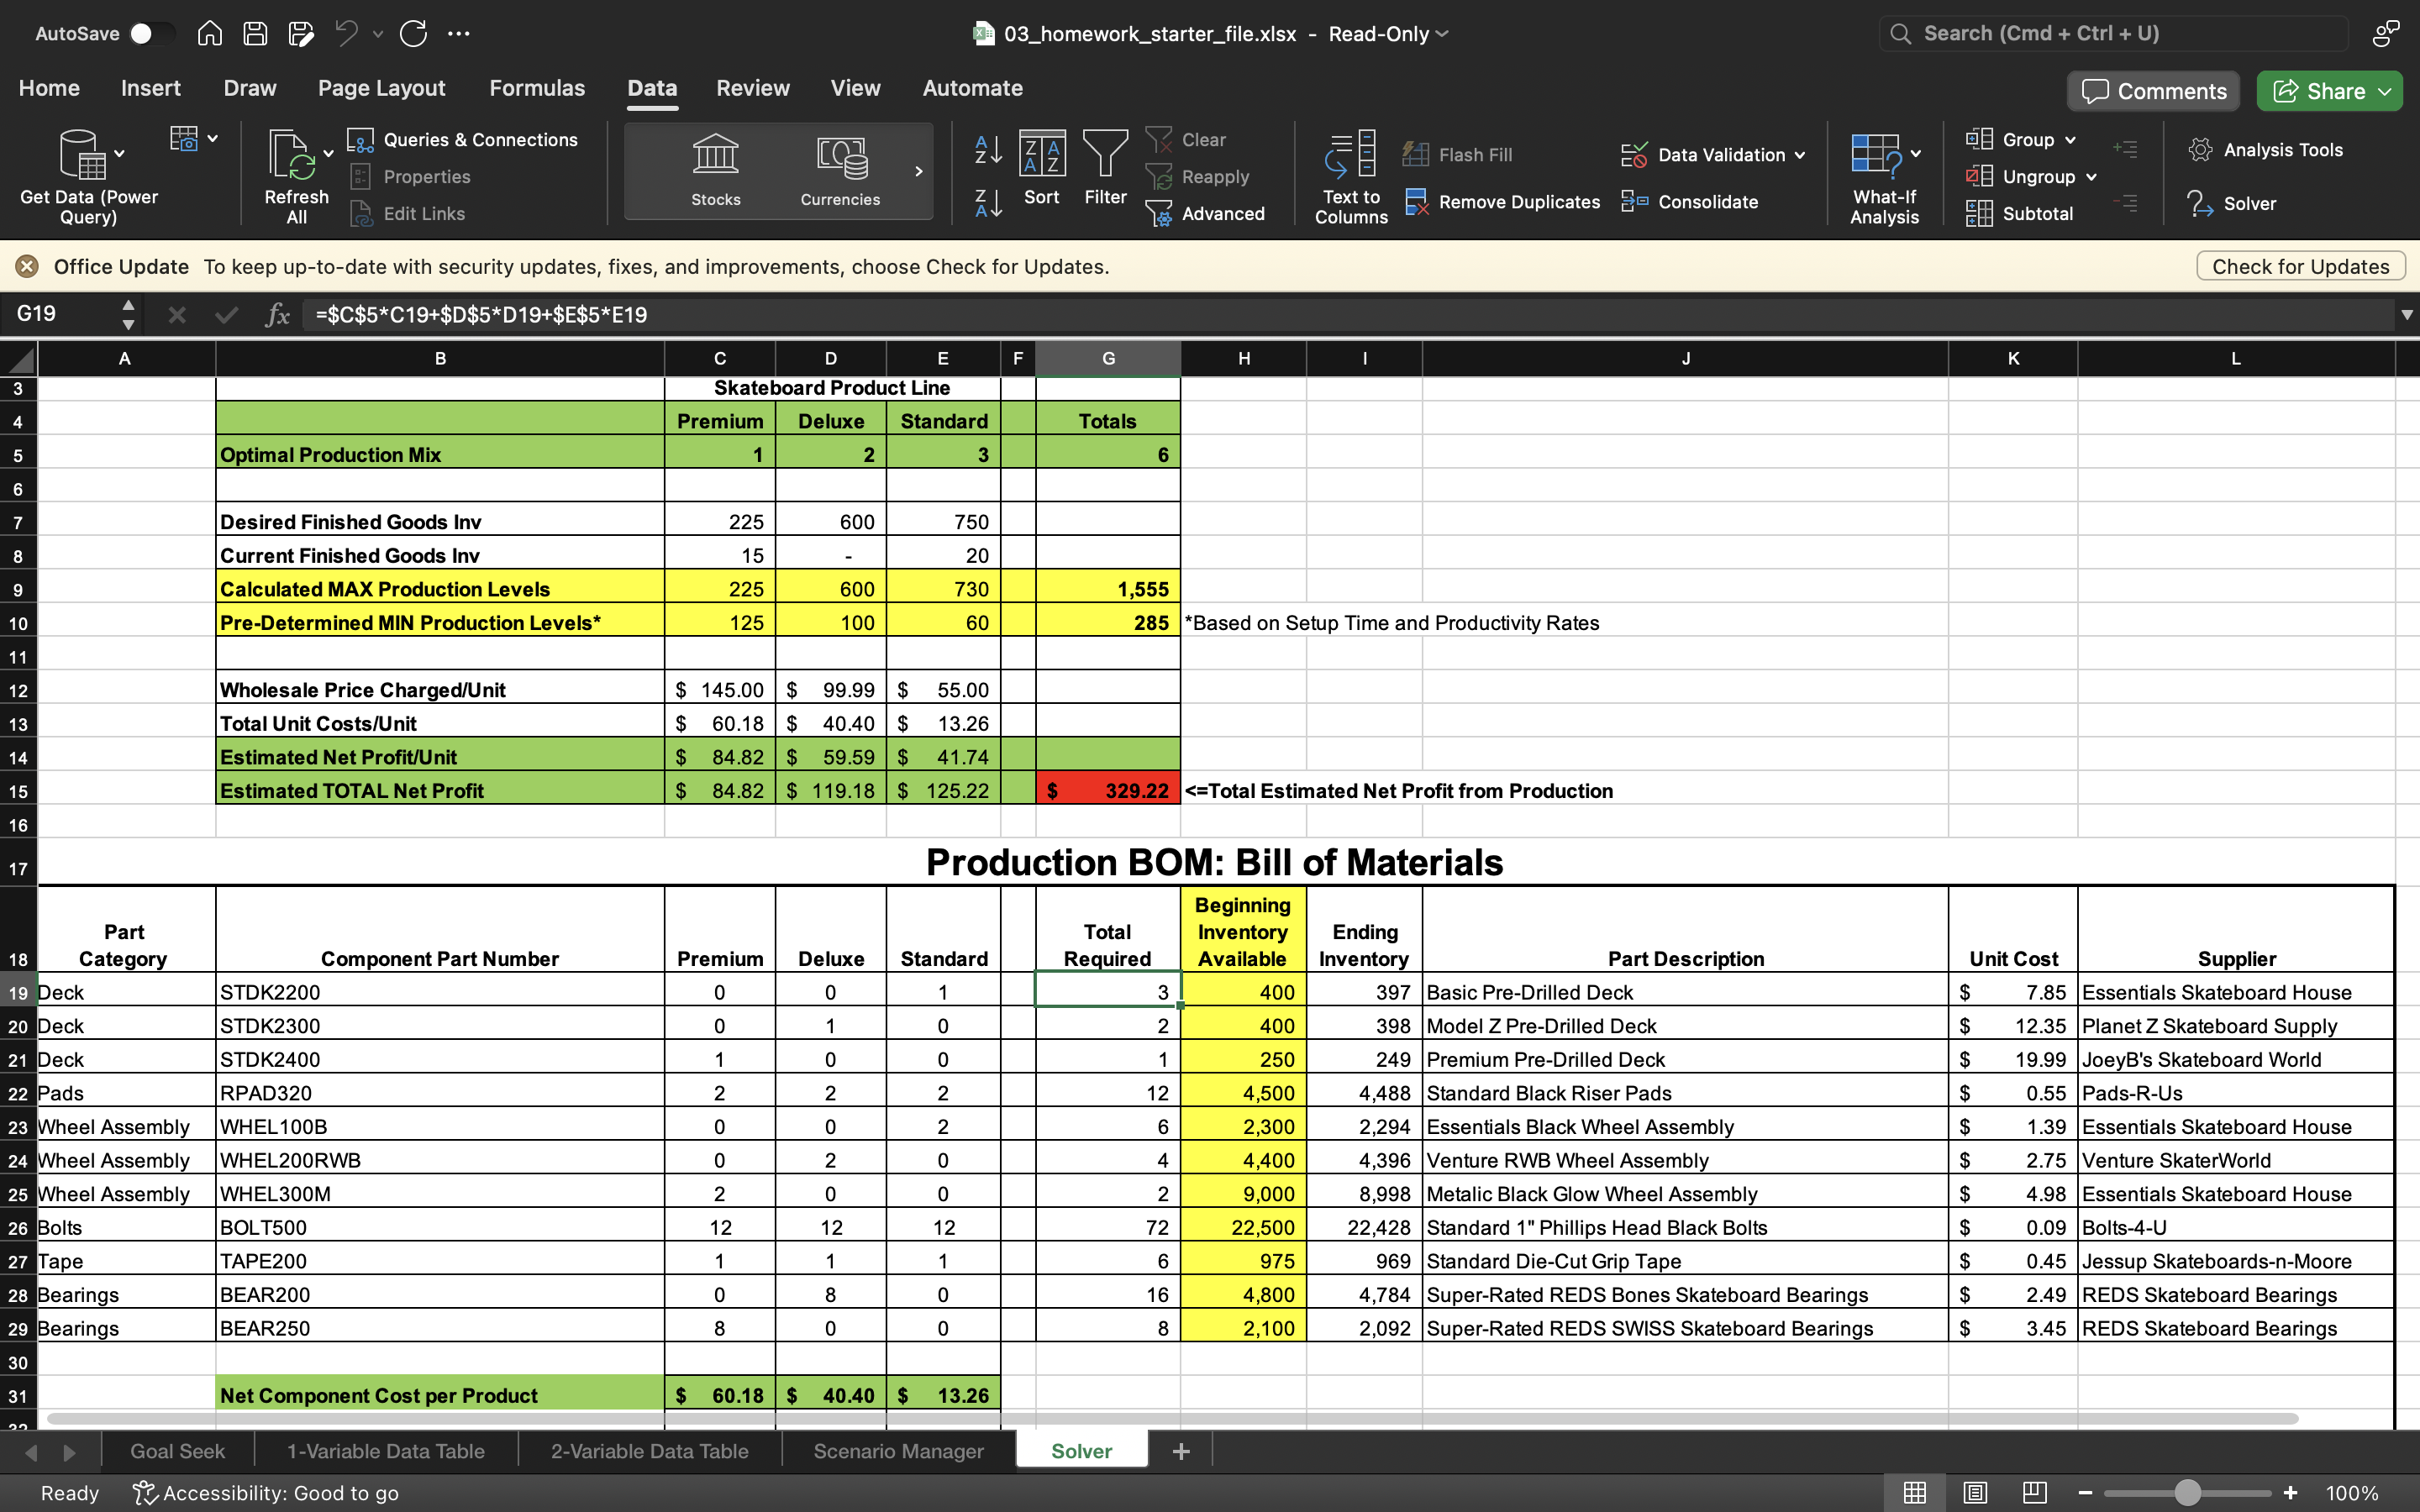
Task: Click the zoom slider handle
Action: pyautogui.click(x=2187, y=1493)
